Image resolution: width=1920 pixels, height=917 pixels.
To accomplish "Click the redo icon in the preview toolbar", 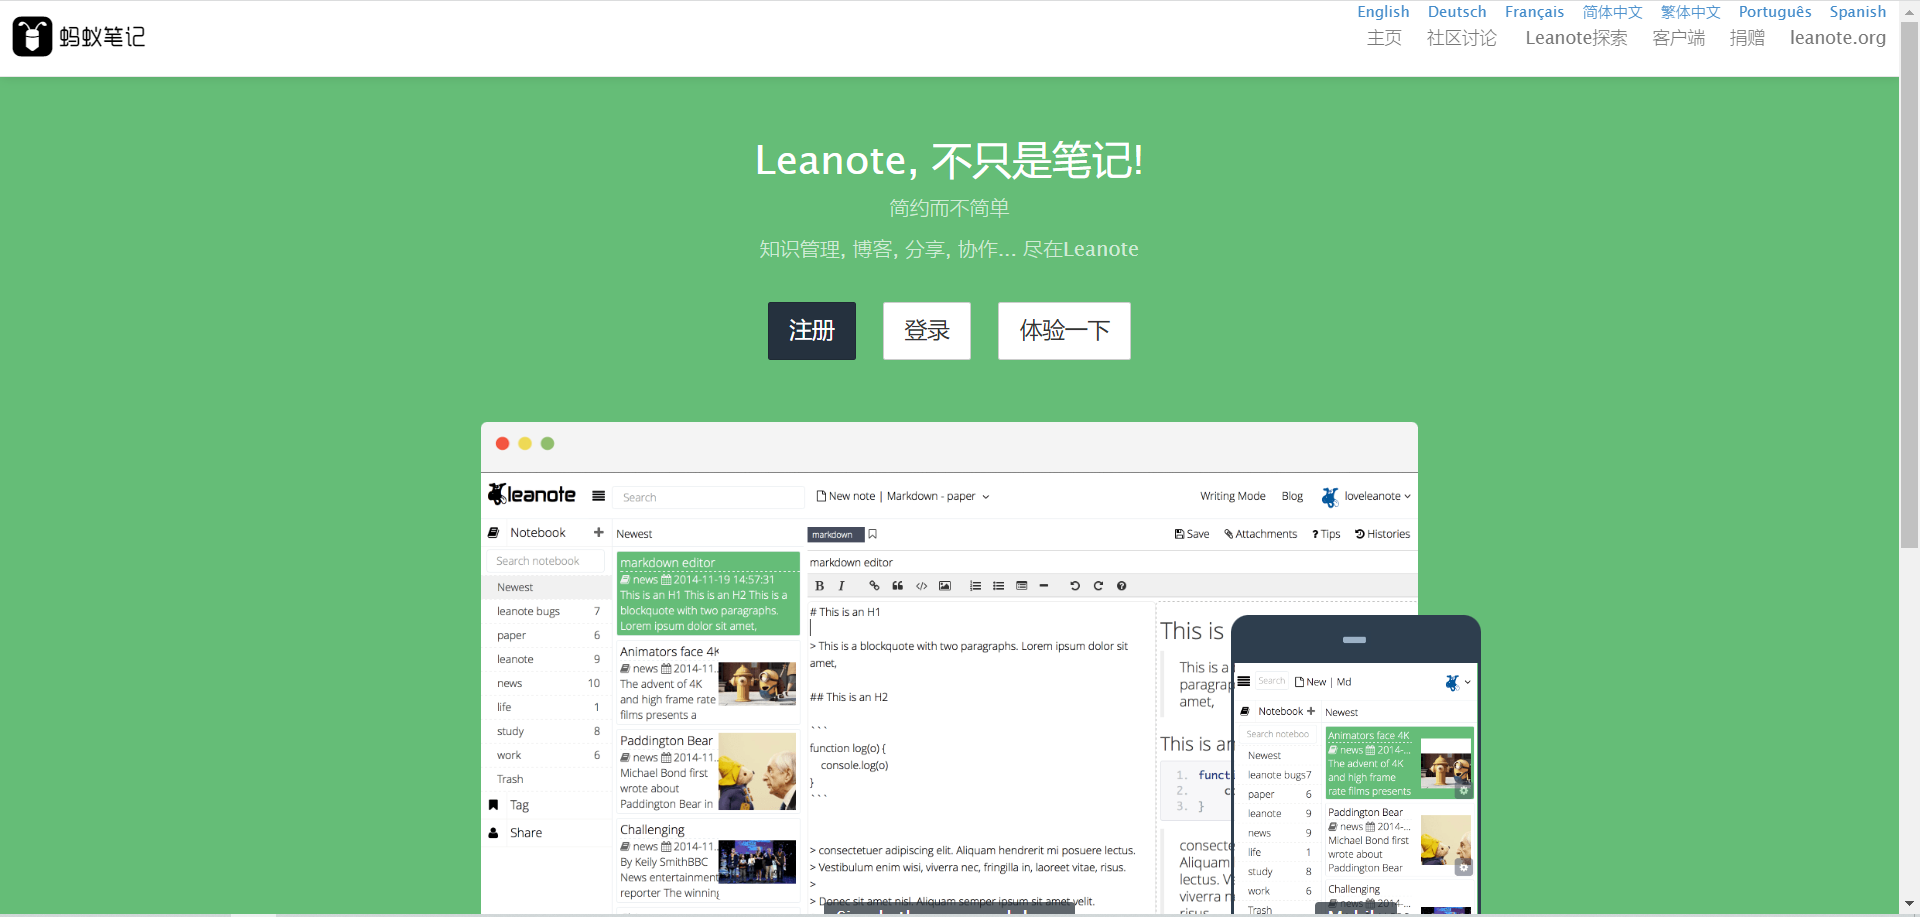I will tap(1098, 586).
